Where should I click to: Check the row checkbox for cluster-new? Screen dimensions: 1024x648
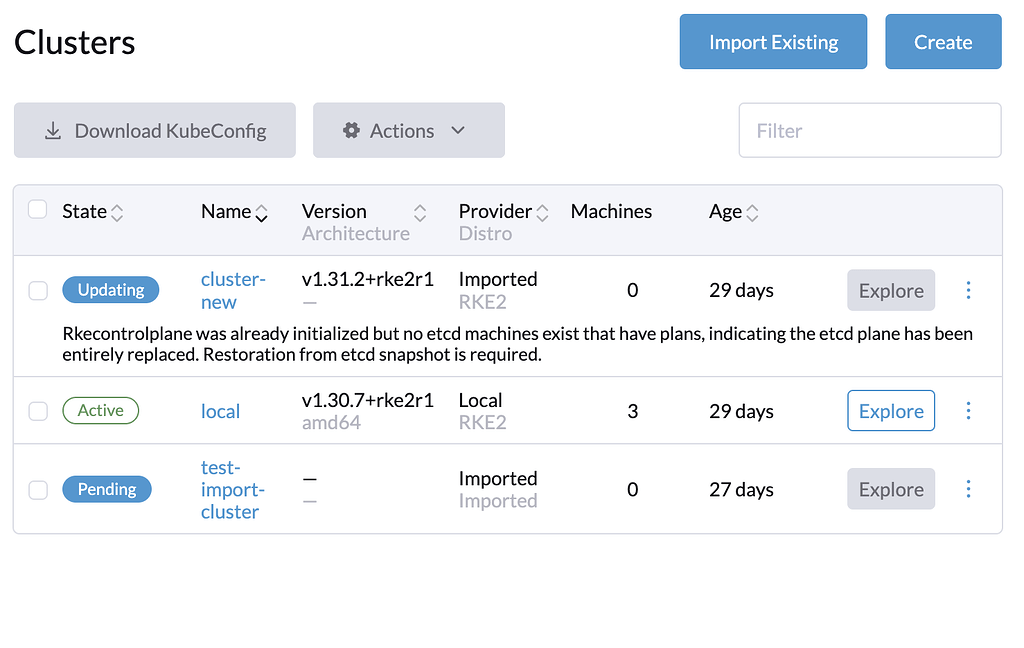pyautogui.click(x=37, y=290)
